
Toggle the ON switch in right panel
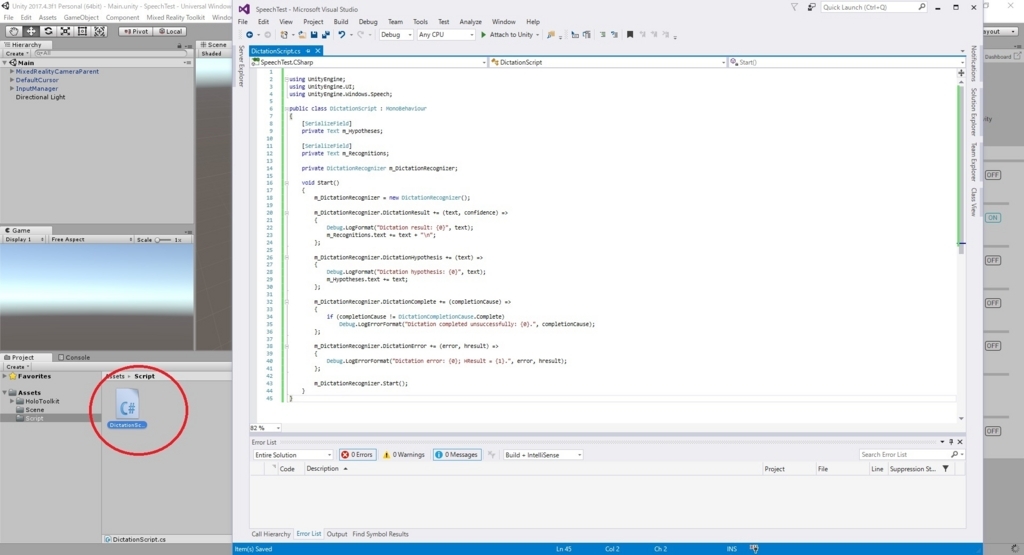pos(993,217)
